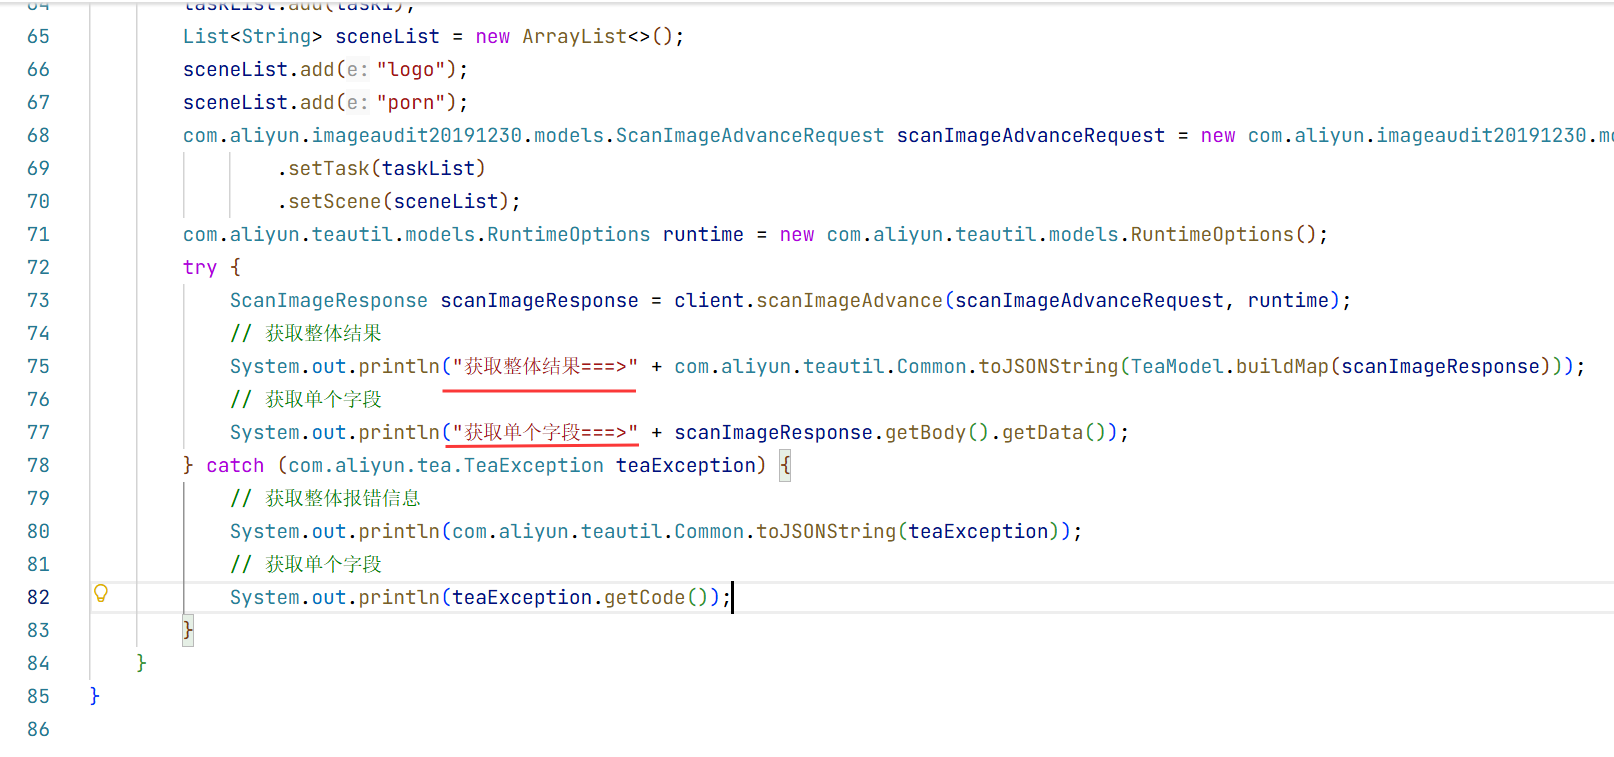Click line number 72 in gutter
Image resolution: width=1614 pixels, height=757 pixels.
tap(38, 268)
